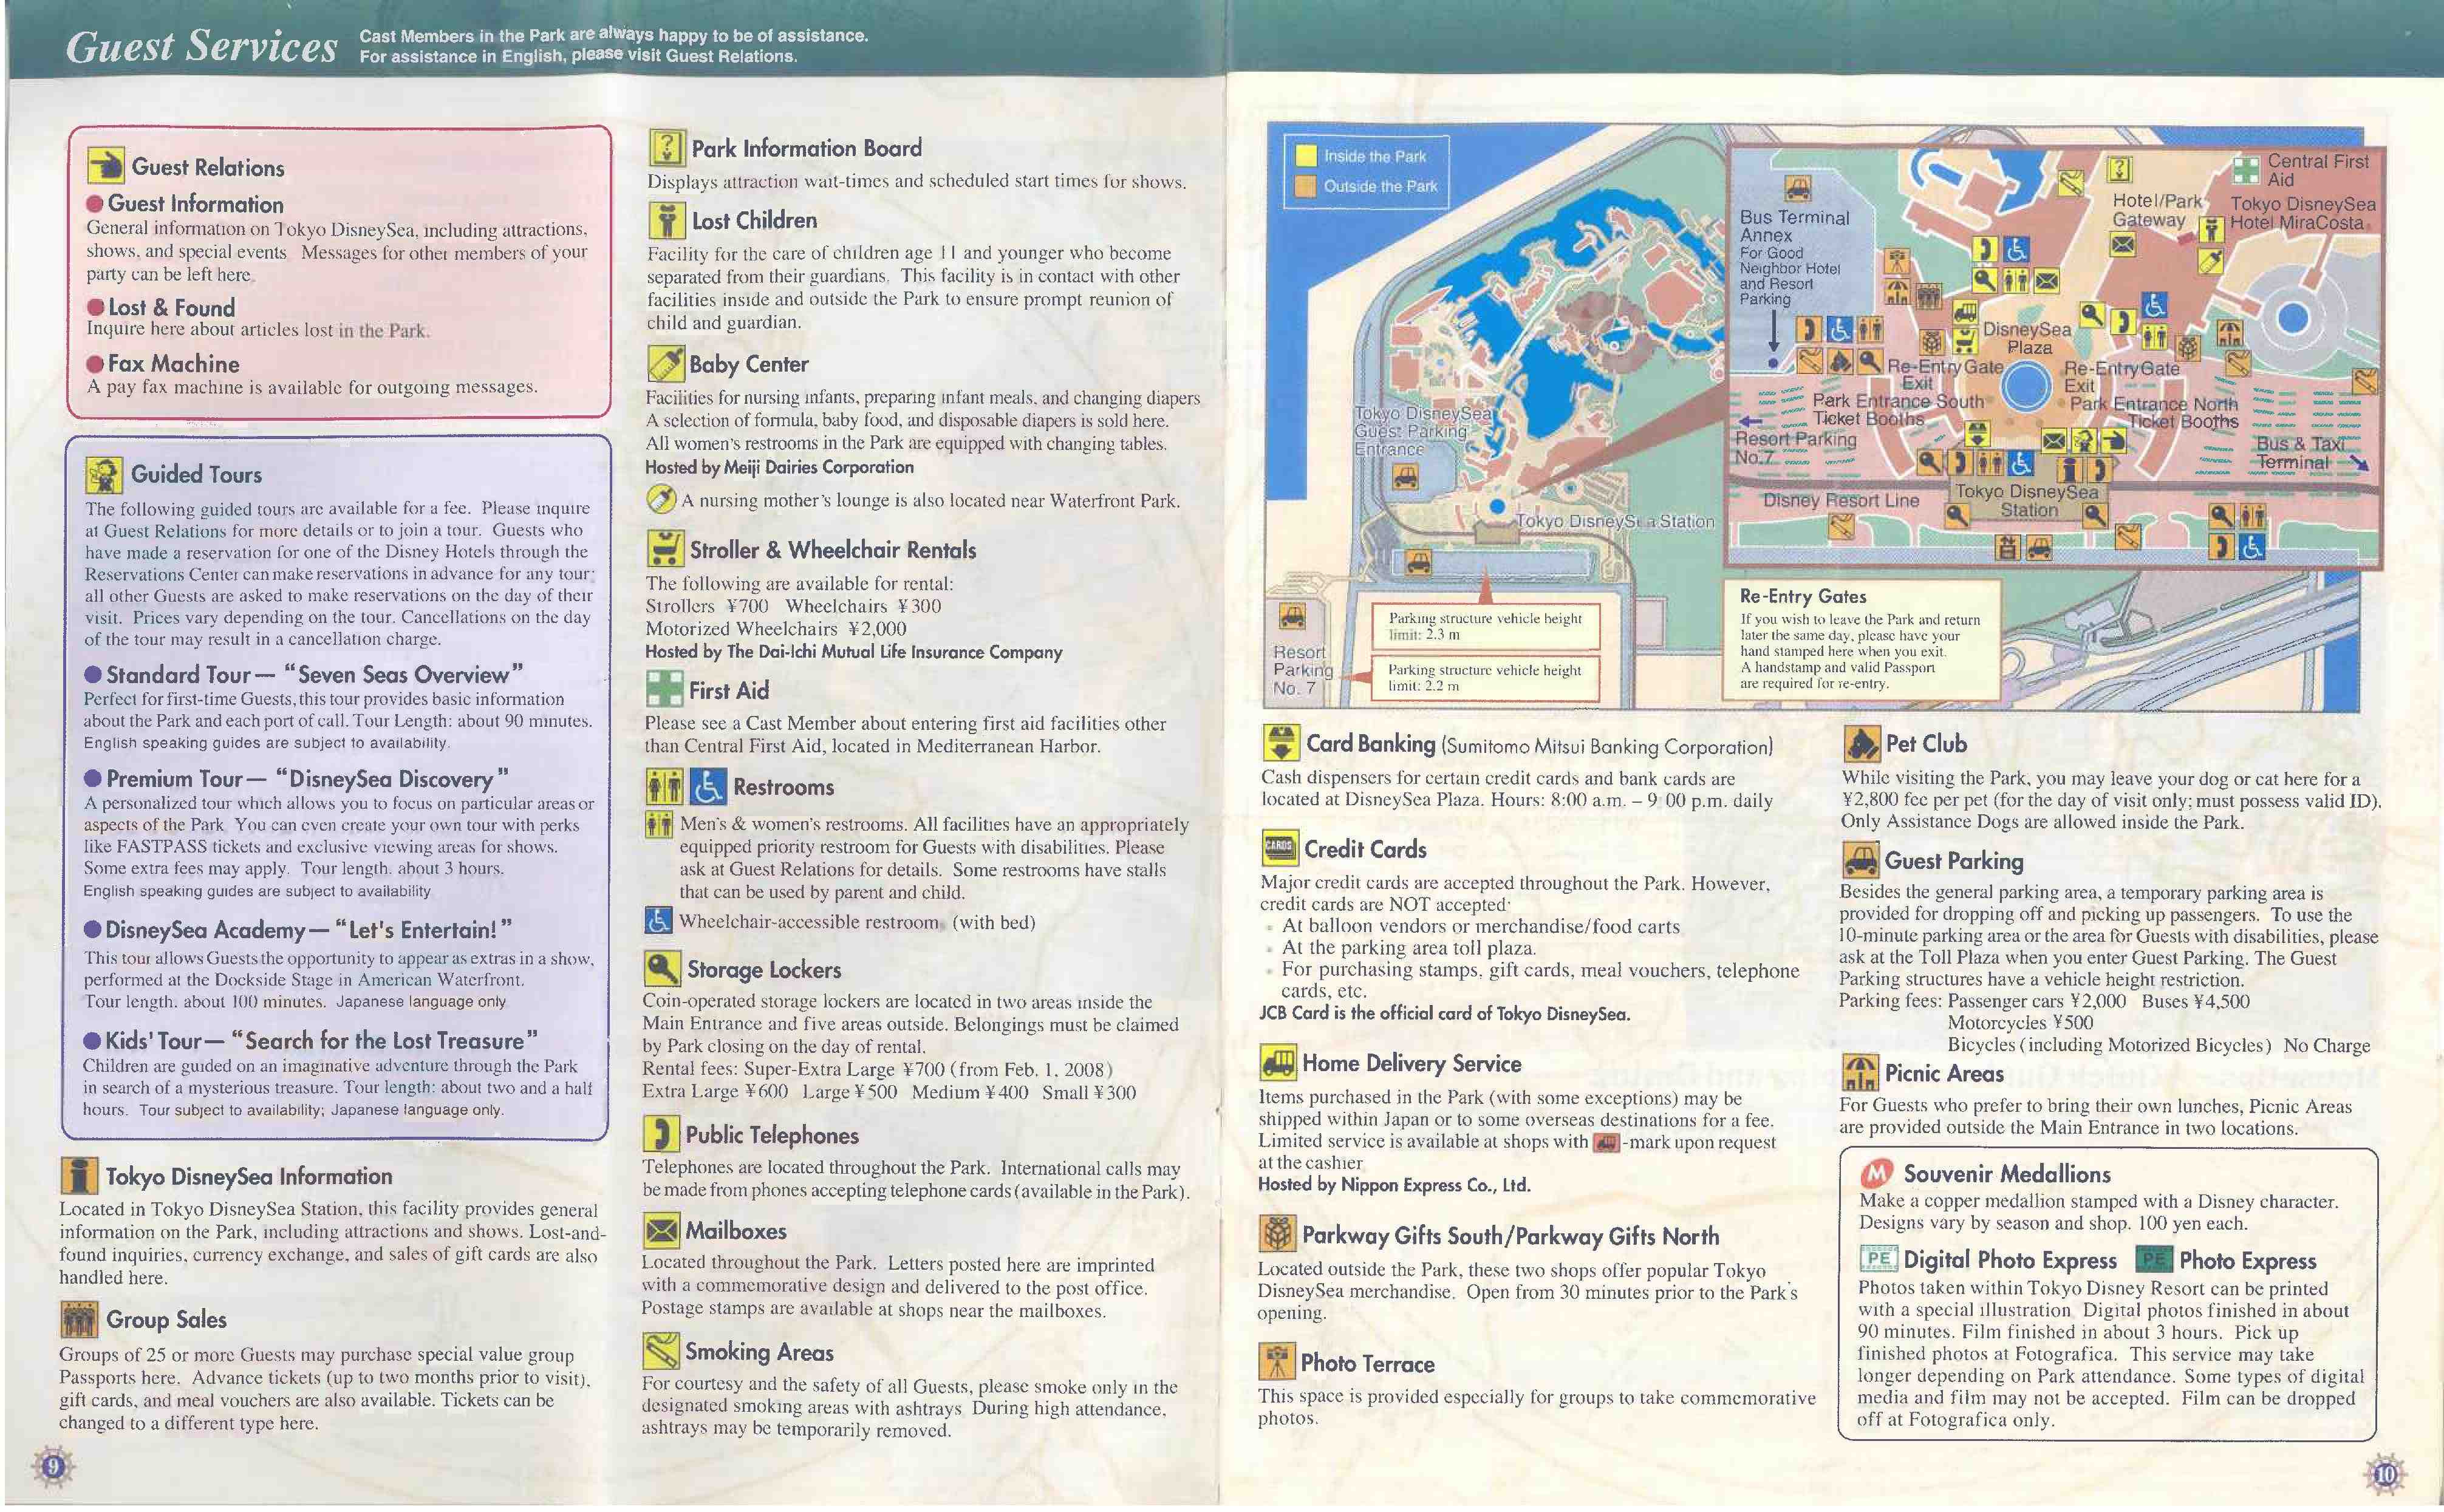Click the Digital Photo Express PE icon

click(x=1878, y=1259)
